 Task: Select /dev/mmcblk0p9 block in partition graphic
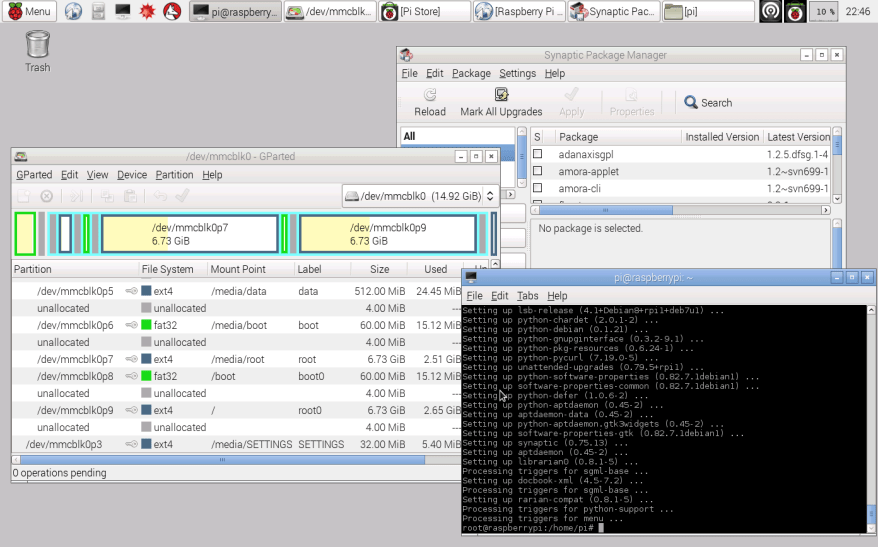click(x=387, y=233)
